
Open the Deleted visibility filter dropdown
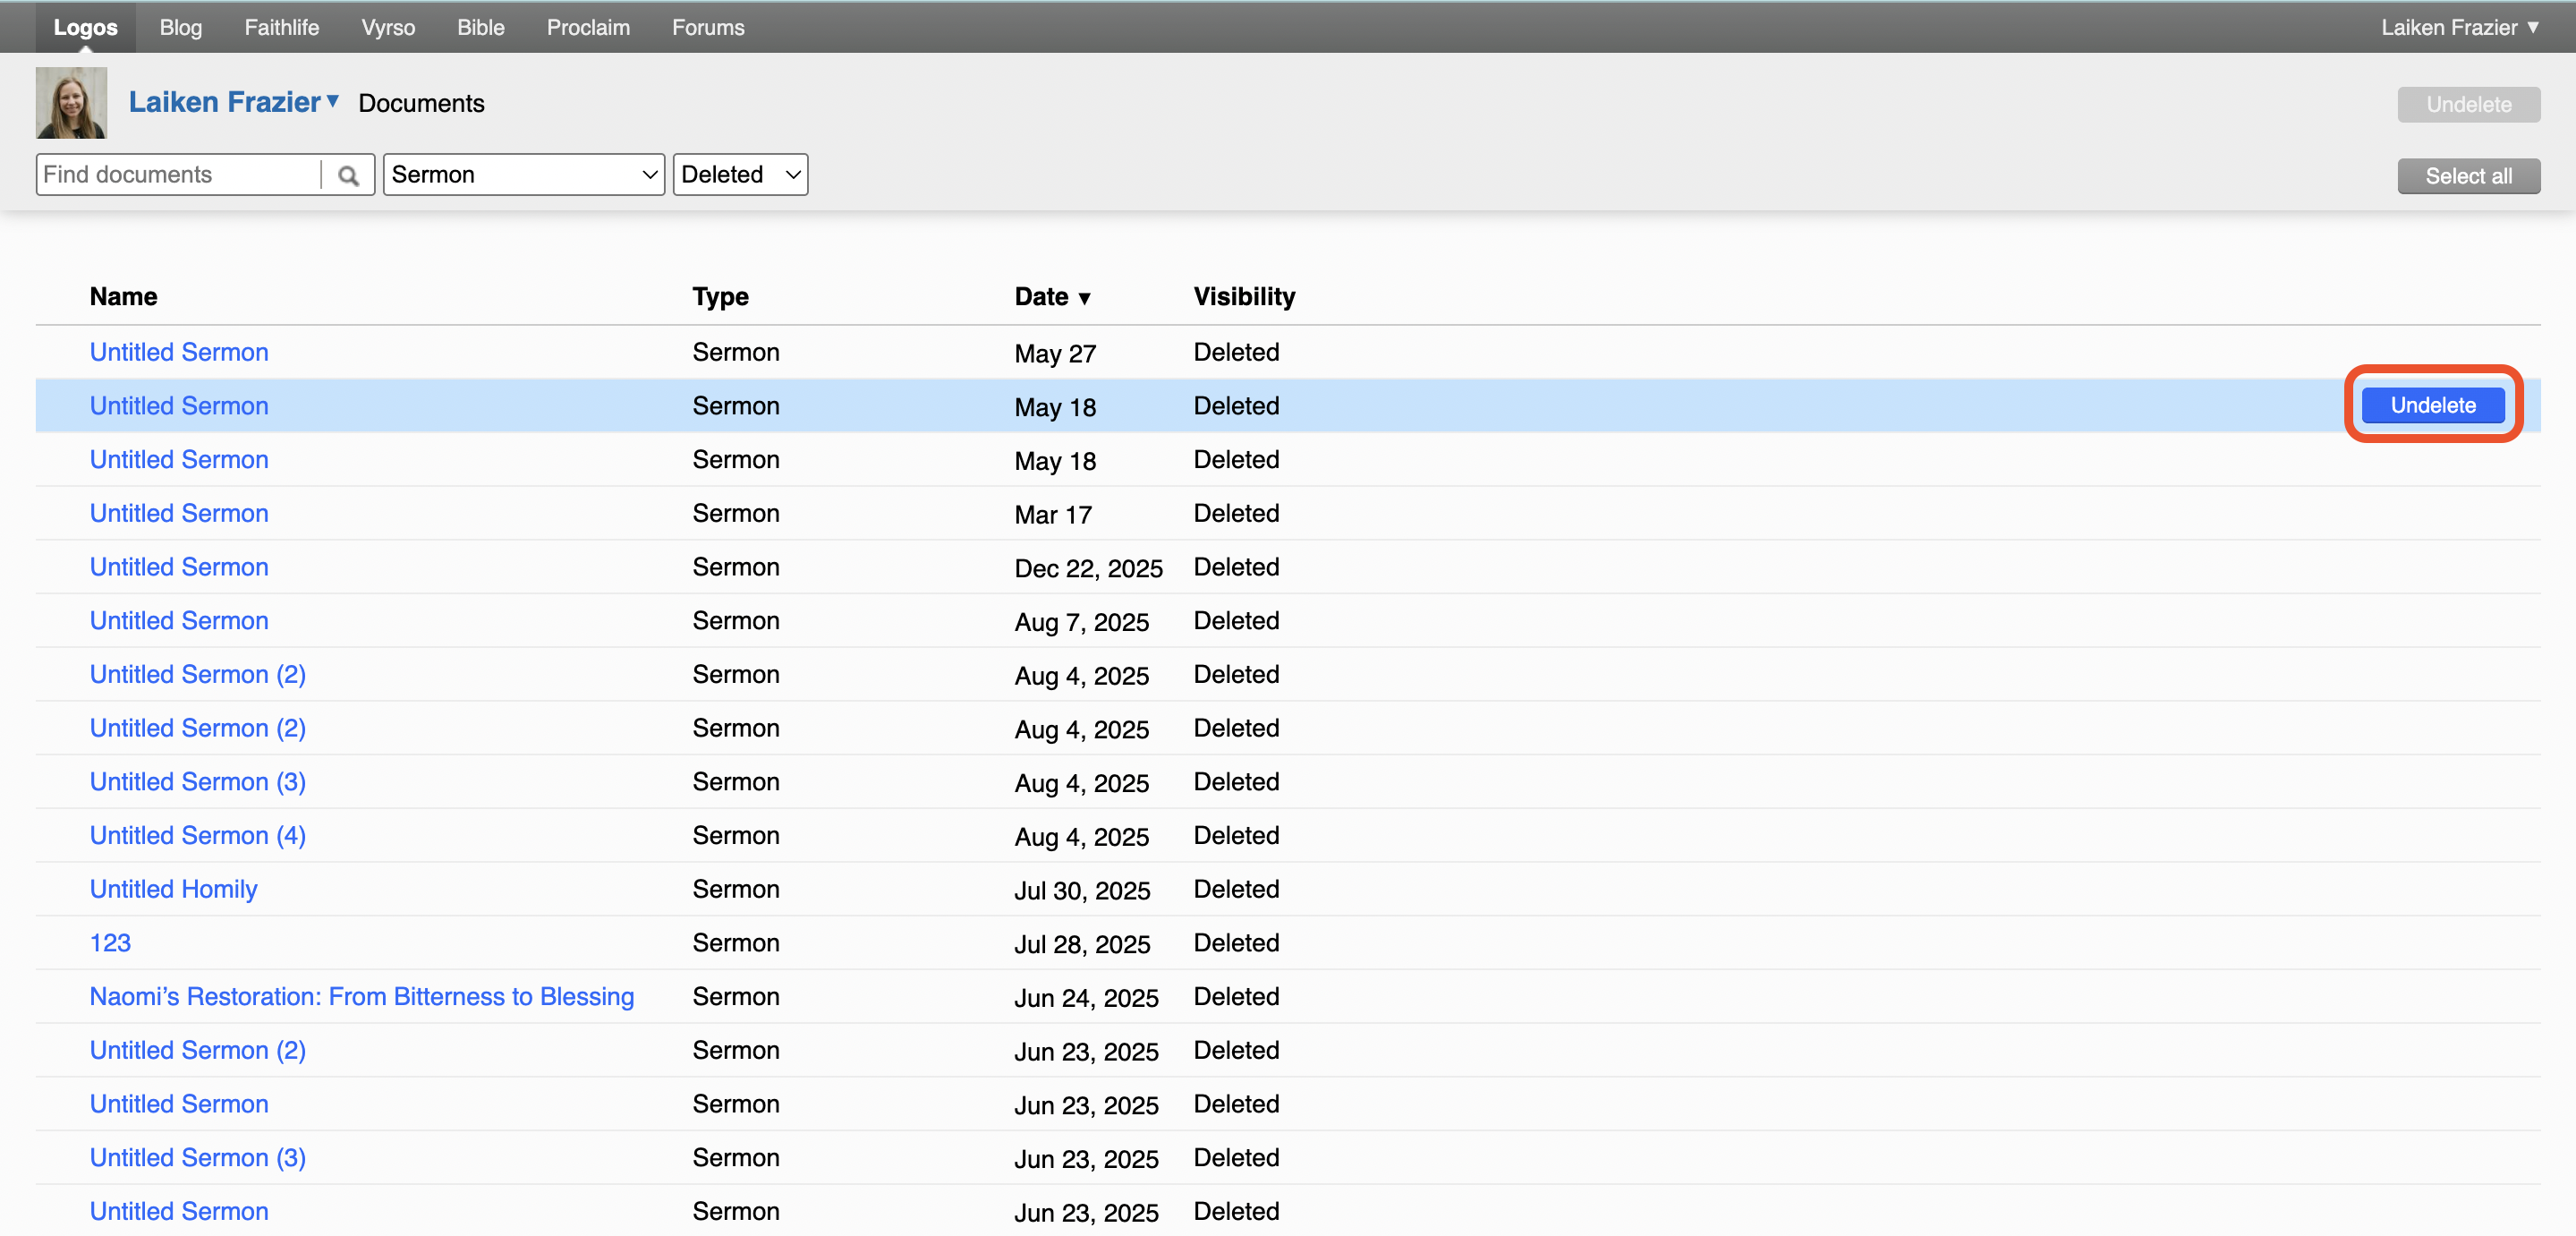pos(740,175)
